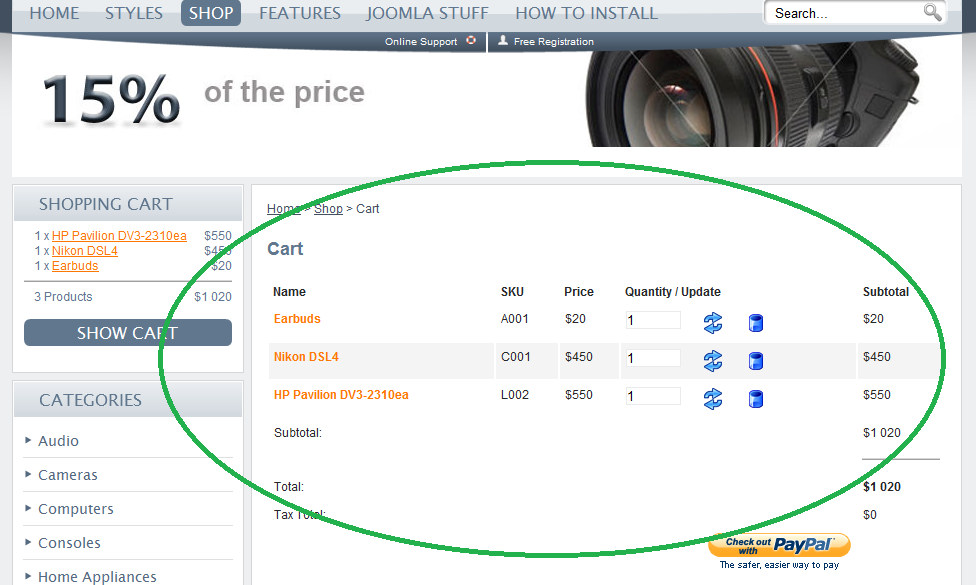The image size is (976, 585).
Task: Click the Nikon DSL4 price $450 cell
Action: click(579, 357)
